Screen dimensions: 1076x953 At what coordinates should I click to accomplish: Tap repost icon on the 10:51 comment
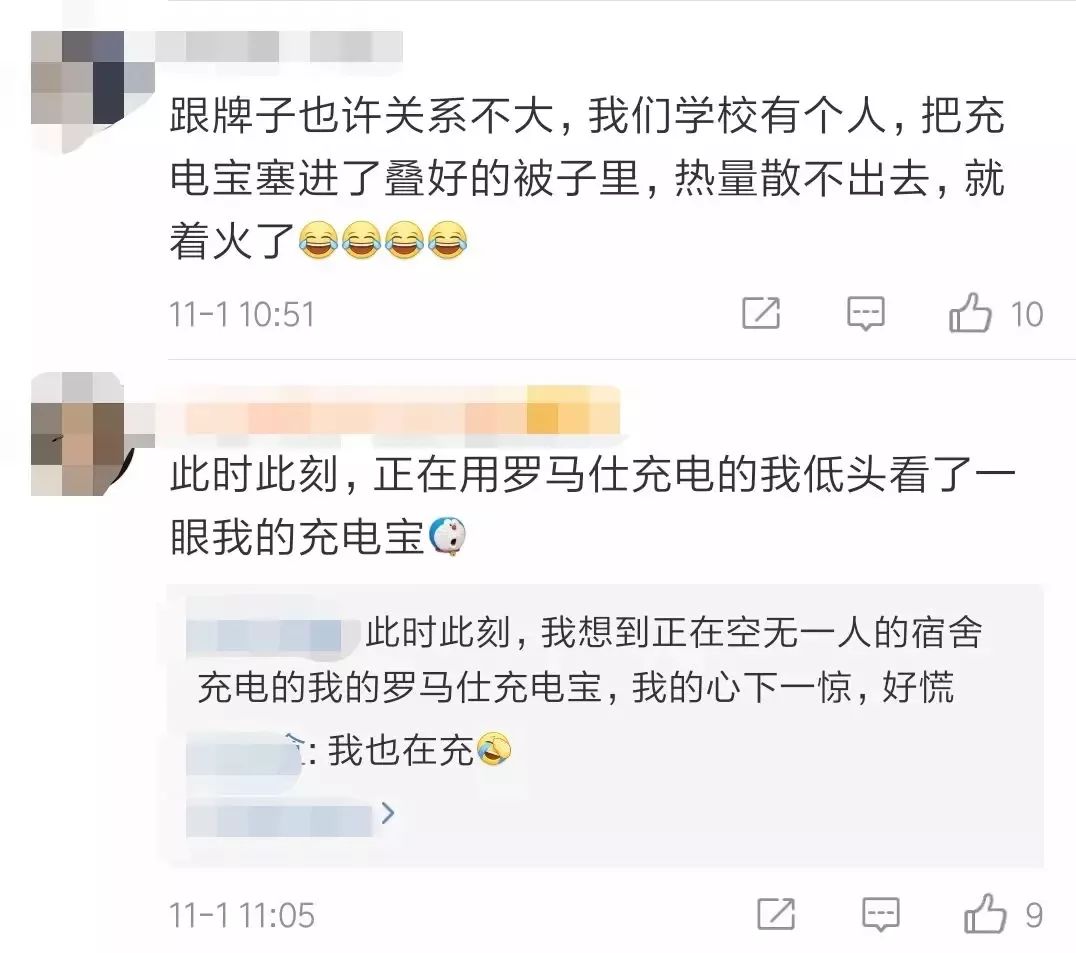tap(762, 314)
